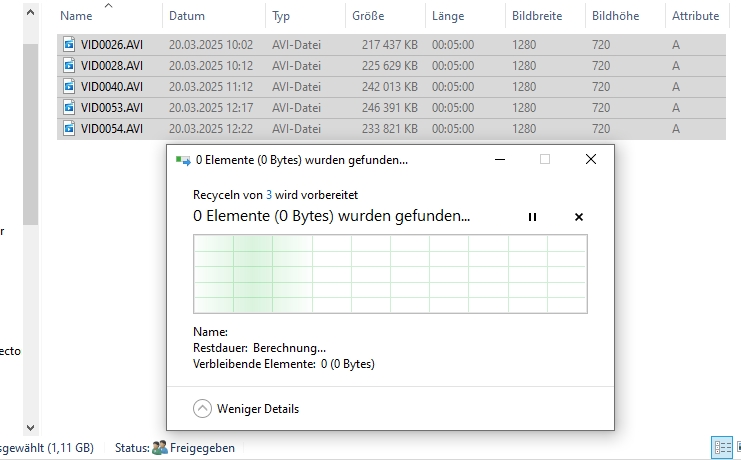Click the AVI-Datei type in VID0026 row
Screen dimensions: 741x460
296,44
